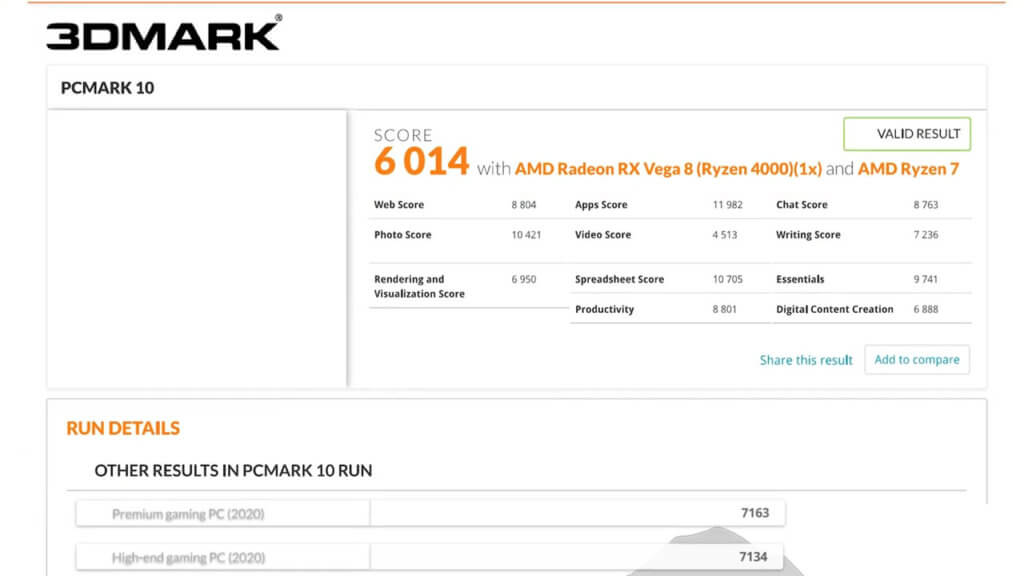1024x576 pixels.
Task: Click the Apps Score value 11 982
Action: point(728,204)
